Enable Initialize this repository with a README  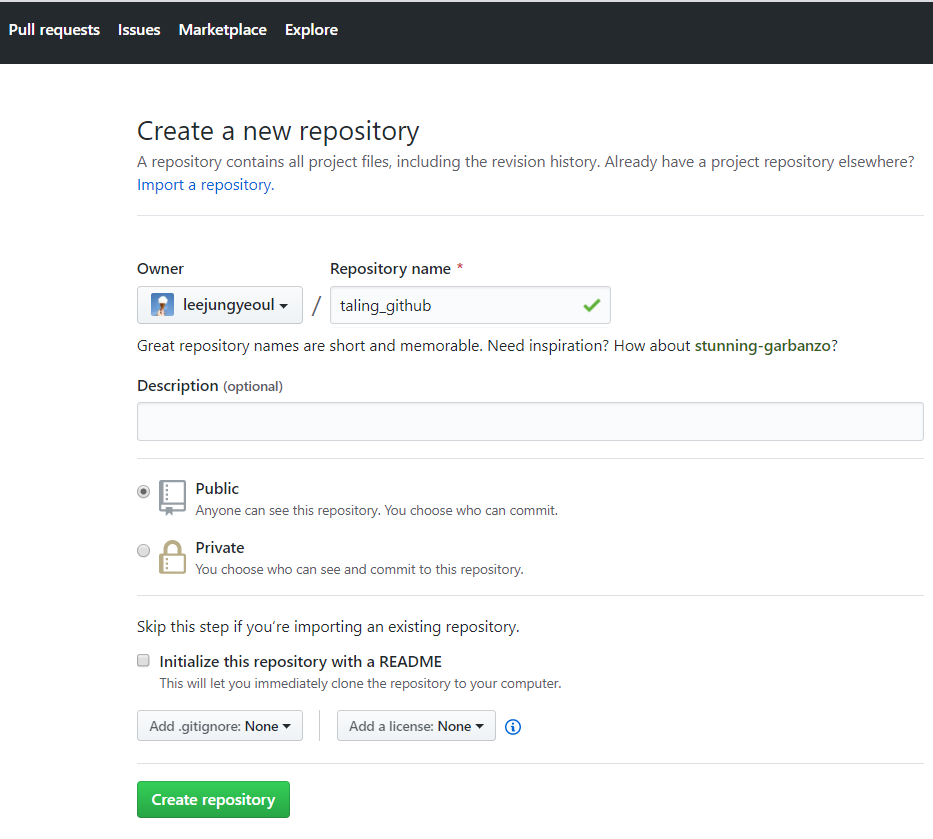(143, 660)
